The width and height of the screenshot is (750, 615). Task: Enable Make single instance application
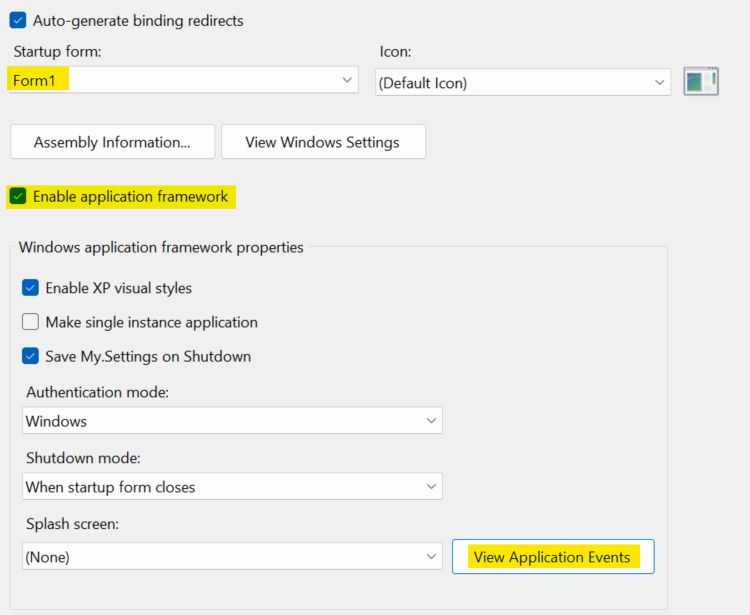(31, 322)
